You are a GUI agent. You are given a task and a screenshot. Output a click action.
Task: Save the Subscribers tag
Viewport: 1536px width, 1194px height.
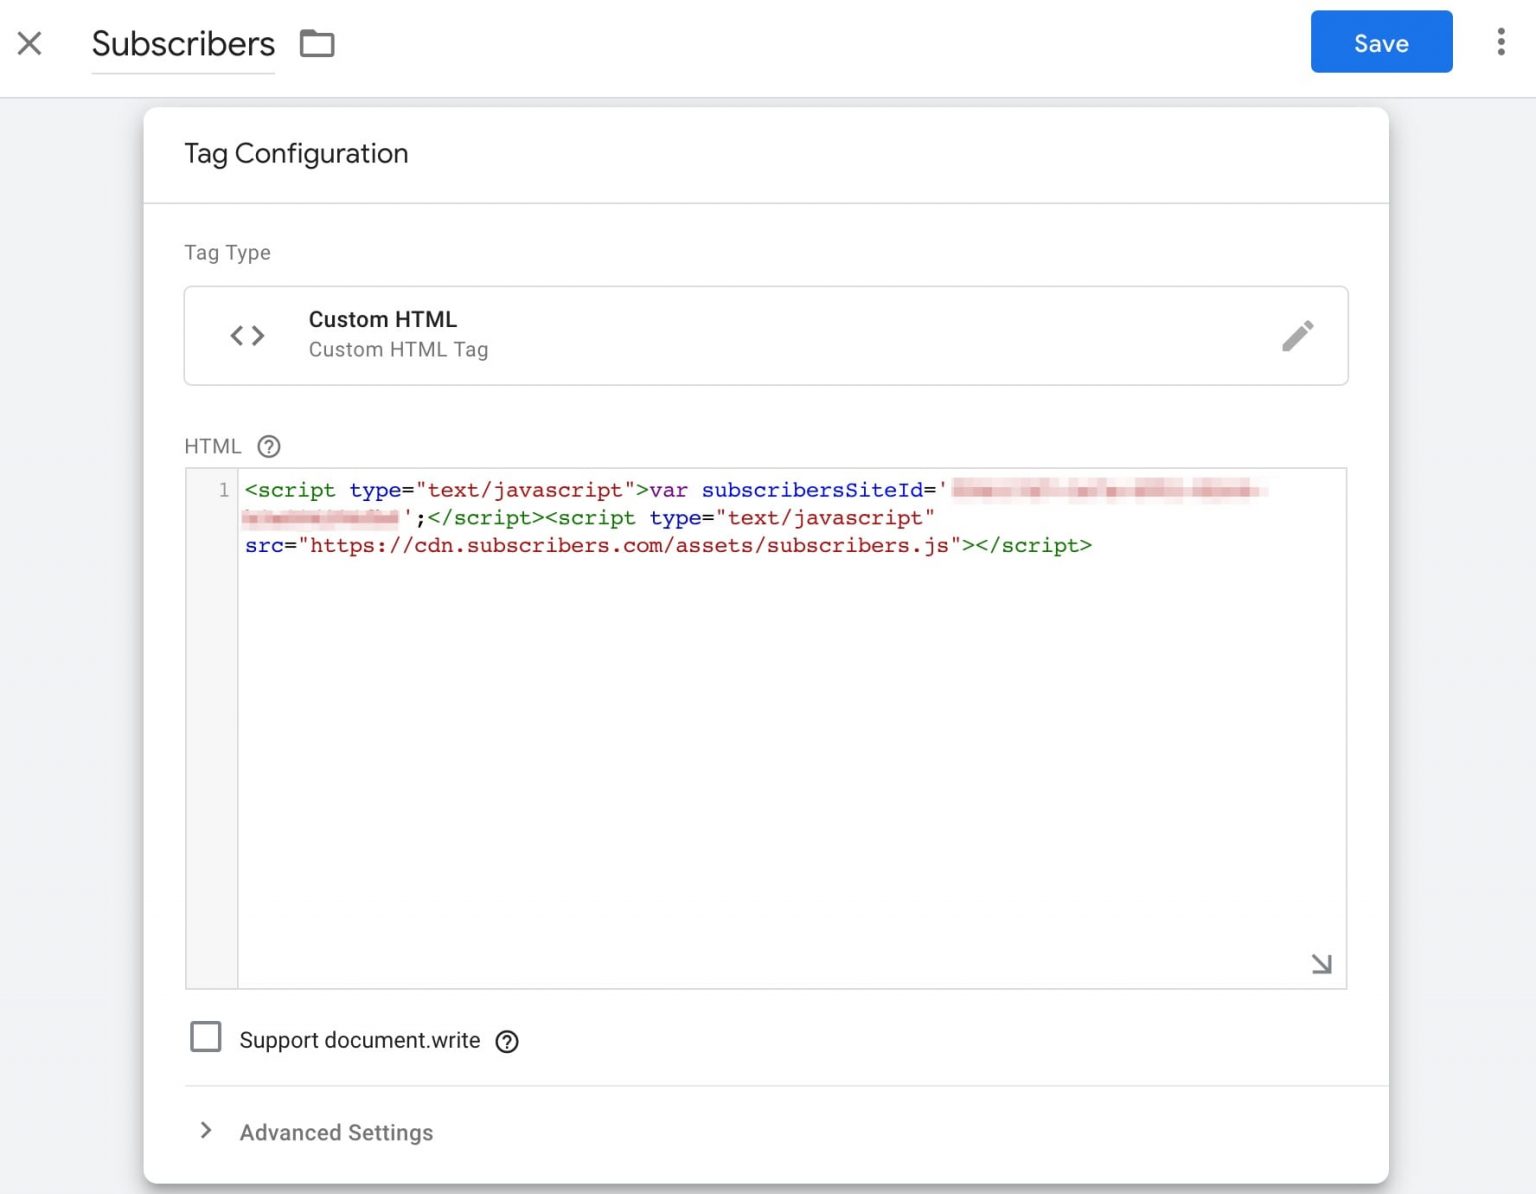1381,43
